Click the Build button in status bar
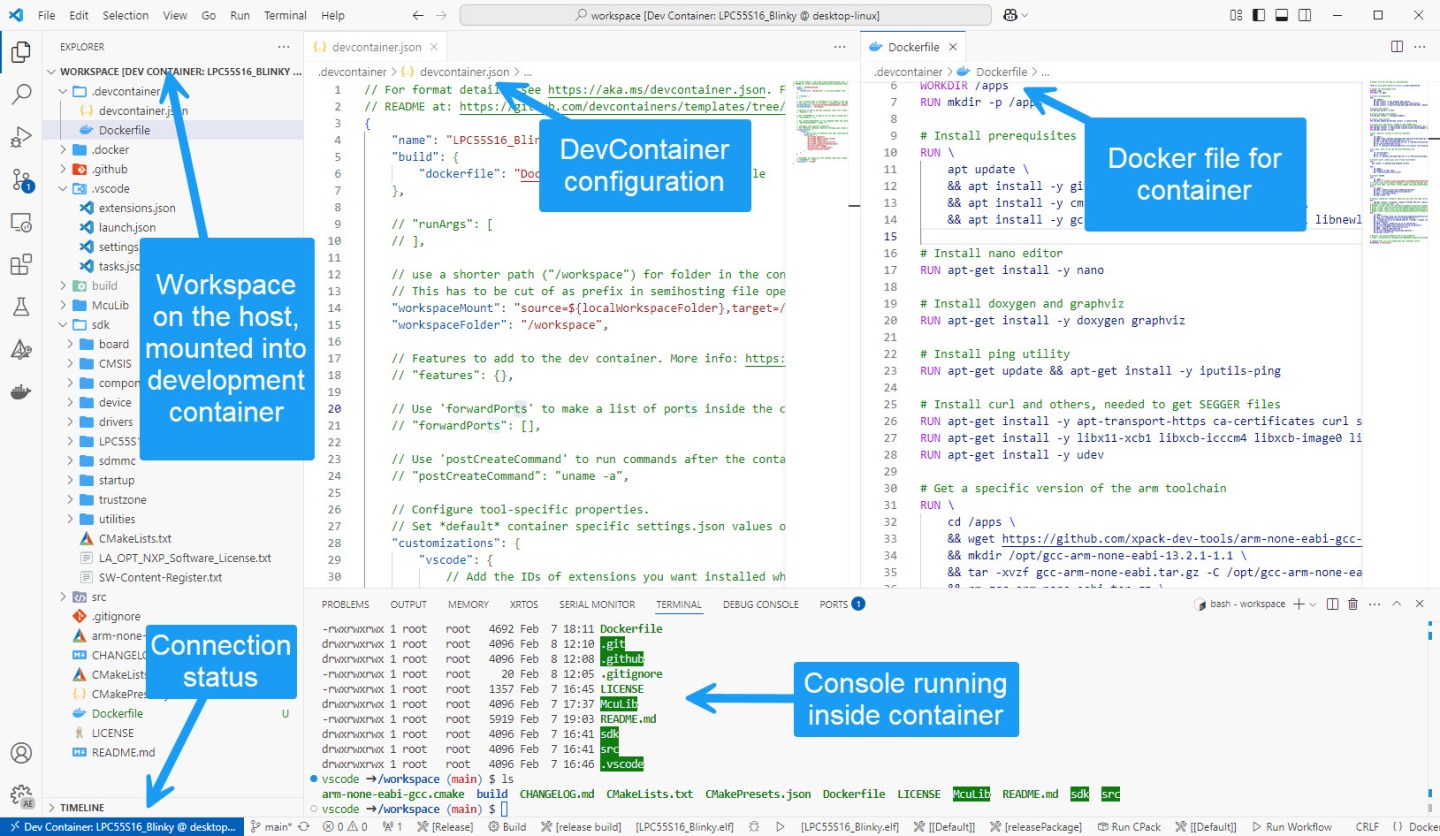This screenshot has height=836, width=1440. pos(507,827)
